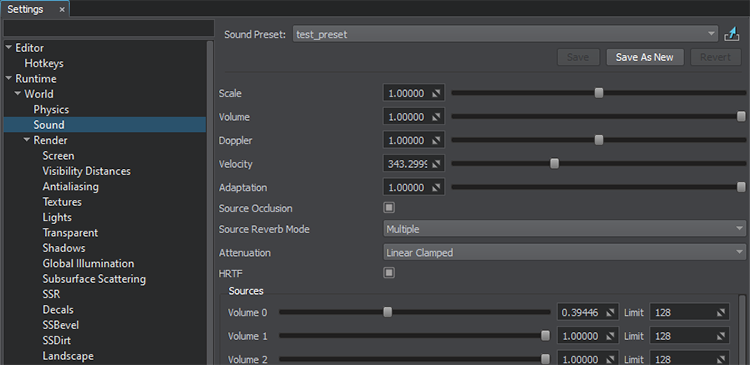The image size is (750, 365).
Task: Click the Scale value input field
Action: 414,93
